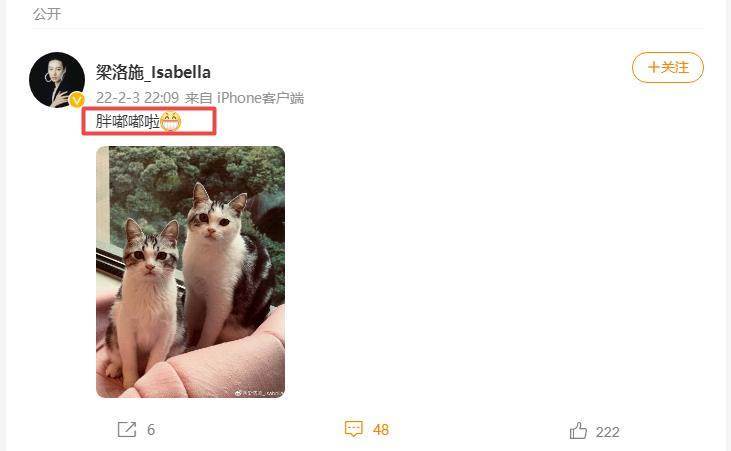Click the post text 胖嘟嘟啦
731x451 pixels.
coord(128,122)
